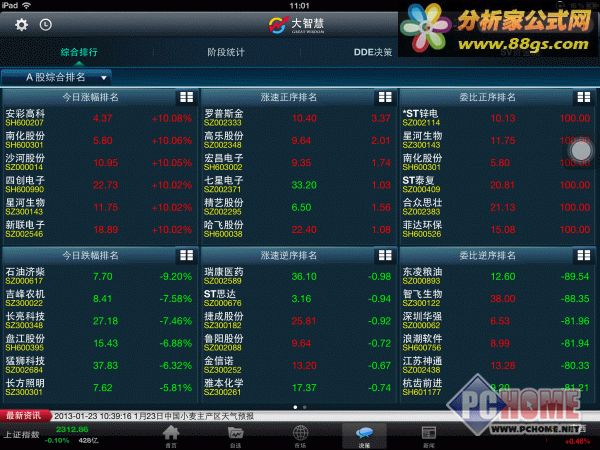Select 鲁阳股份 SZ002088 row
600x450 pixels.
pos(297,342)
